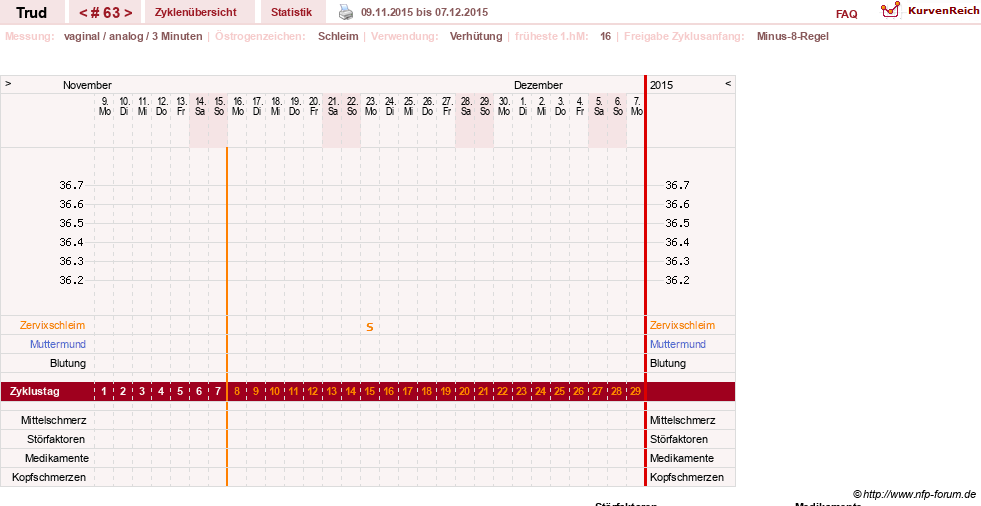Click the November month label
Screen dimensions: 981x506
pyautogui.click(x=87, y=85)
